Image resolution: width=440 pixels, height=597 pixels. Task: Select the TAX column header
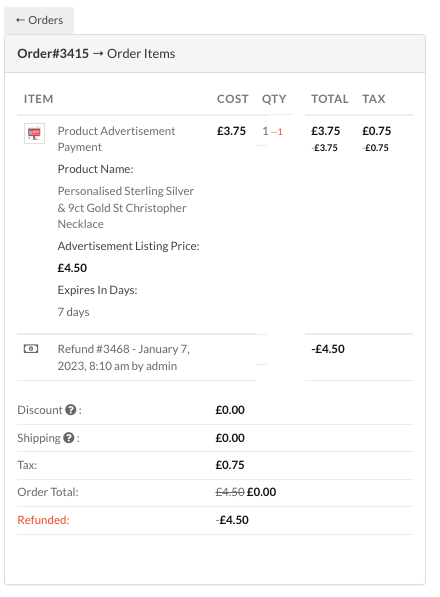pos(373,99)
